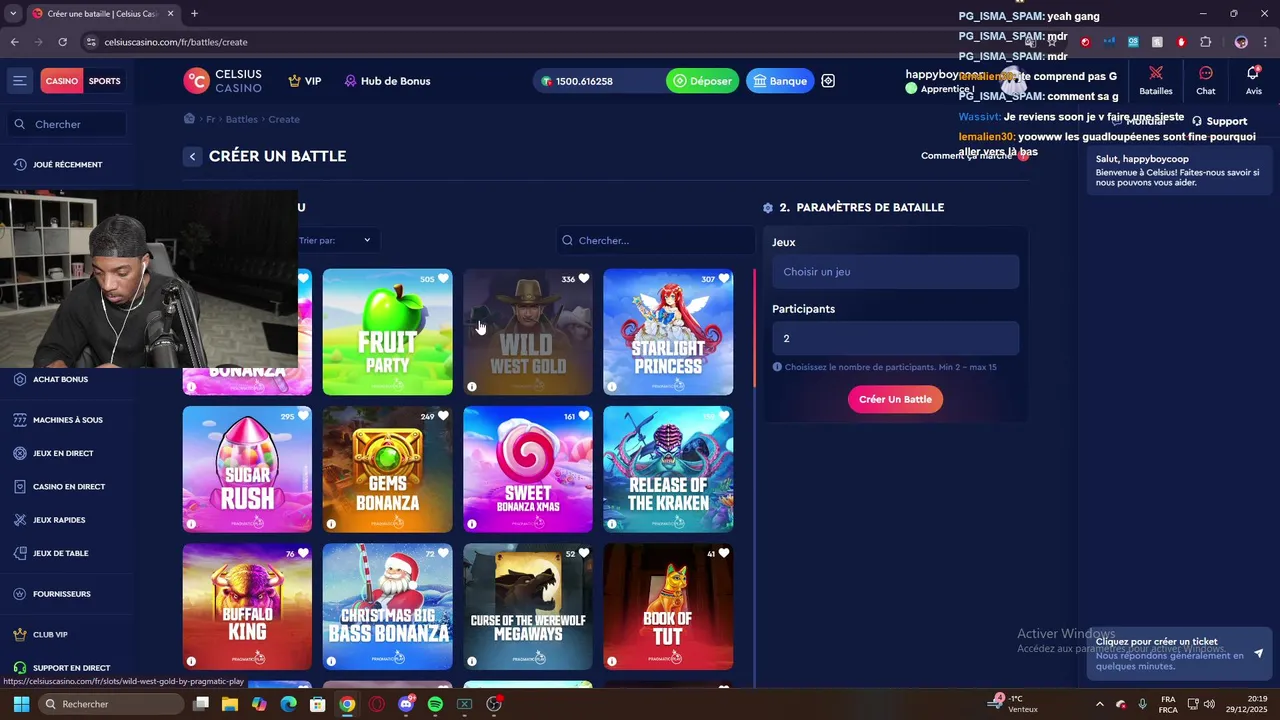
Task: Click the Celsius Casino logo
Action: [223, 81]
